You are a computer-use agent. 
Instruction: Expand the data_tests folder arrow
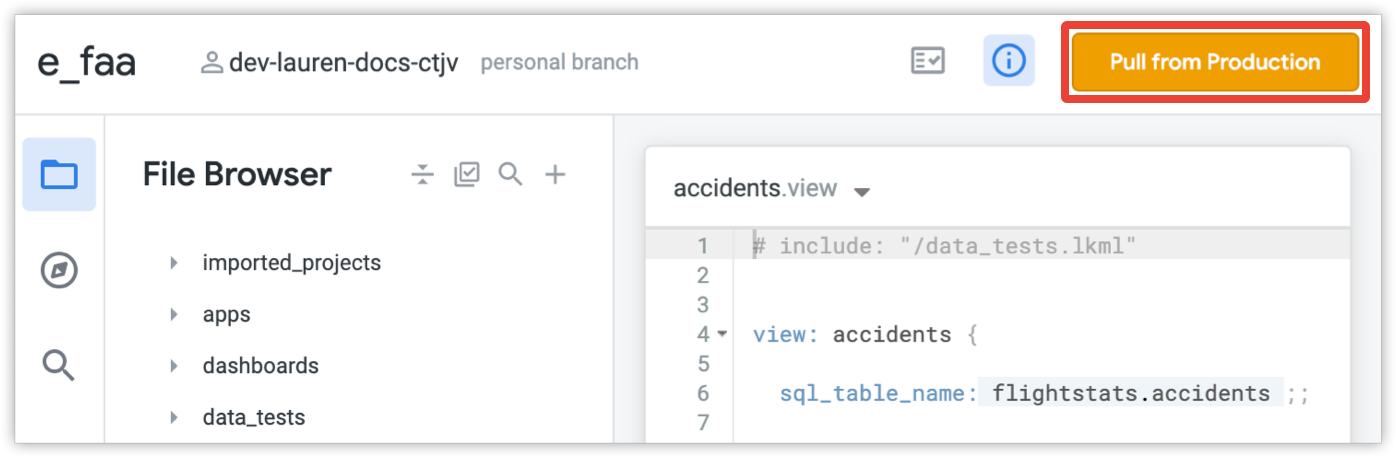[x=174, y=417]
